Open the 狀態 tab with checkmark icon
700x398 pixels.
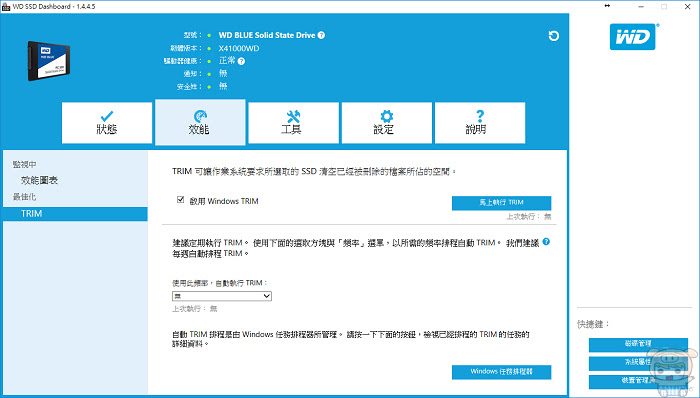[x=107, y=123]
